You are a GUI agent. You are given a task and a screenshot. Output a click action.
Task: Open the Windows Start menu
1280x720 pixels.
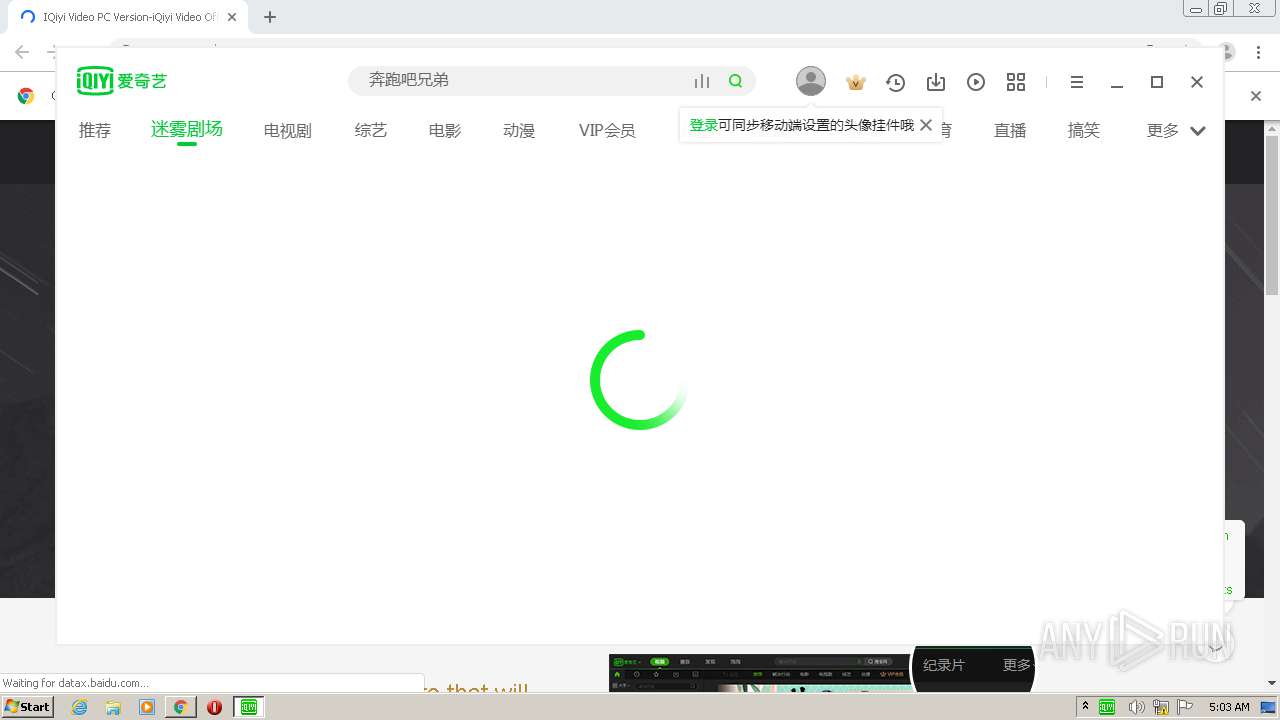[x=28, y=707]
